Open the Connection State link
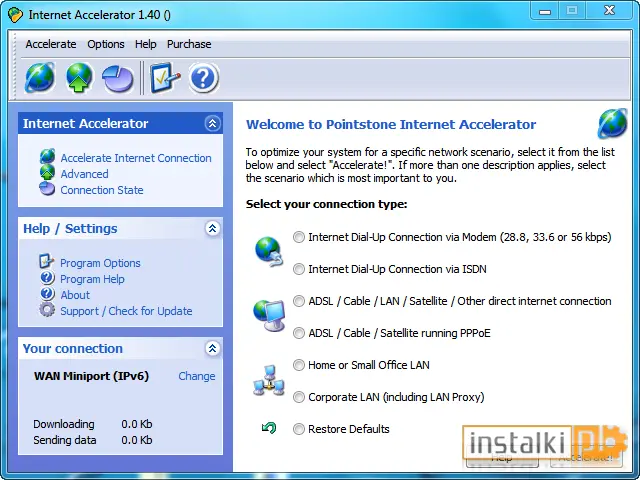 click(102, 190)
